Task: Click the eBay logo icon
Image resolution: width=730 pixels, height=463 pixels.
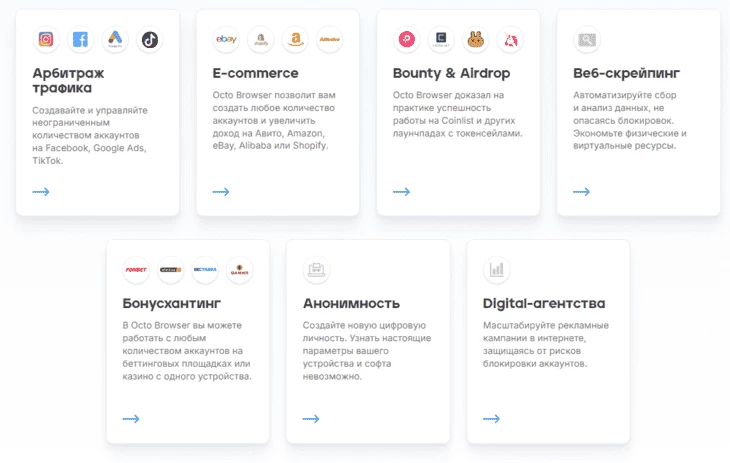Action: pos(226,40)
